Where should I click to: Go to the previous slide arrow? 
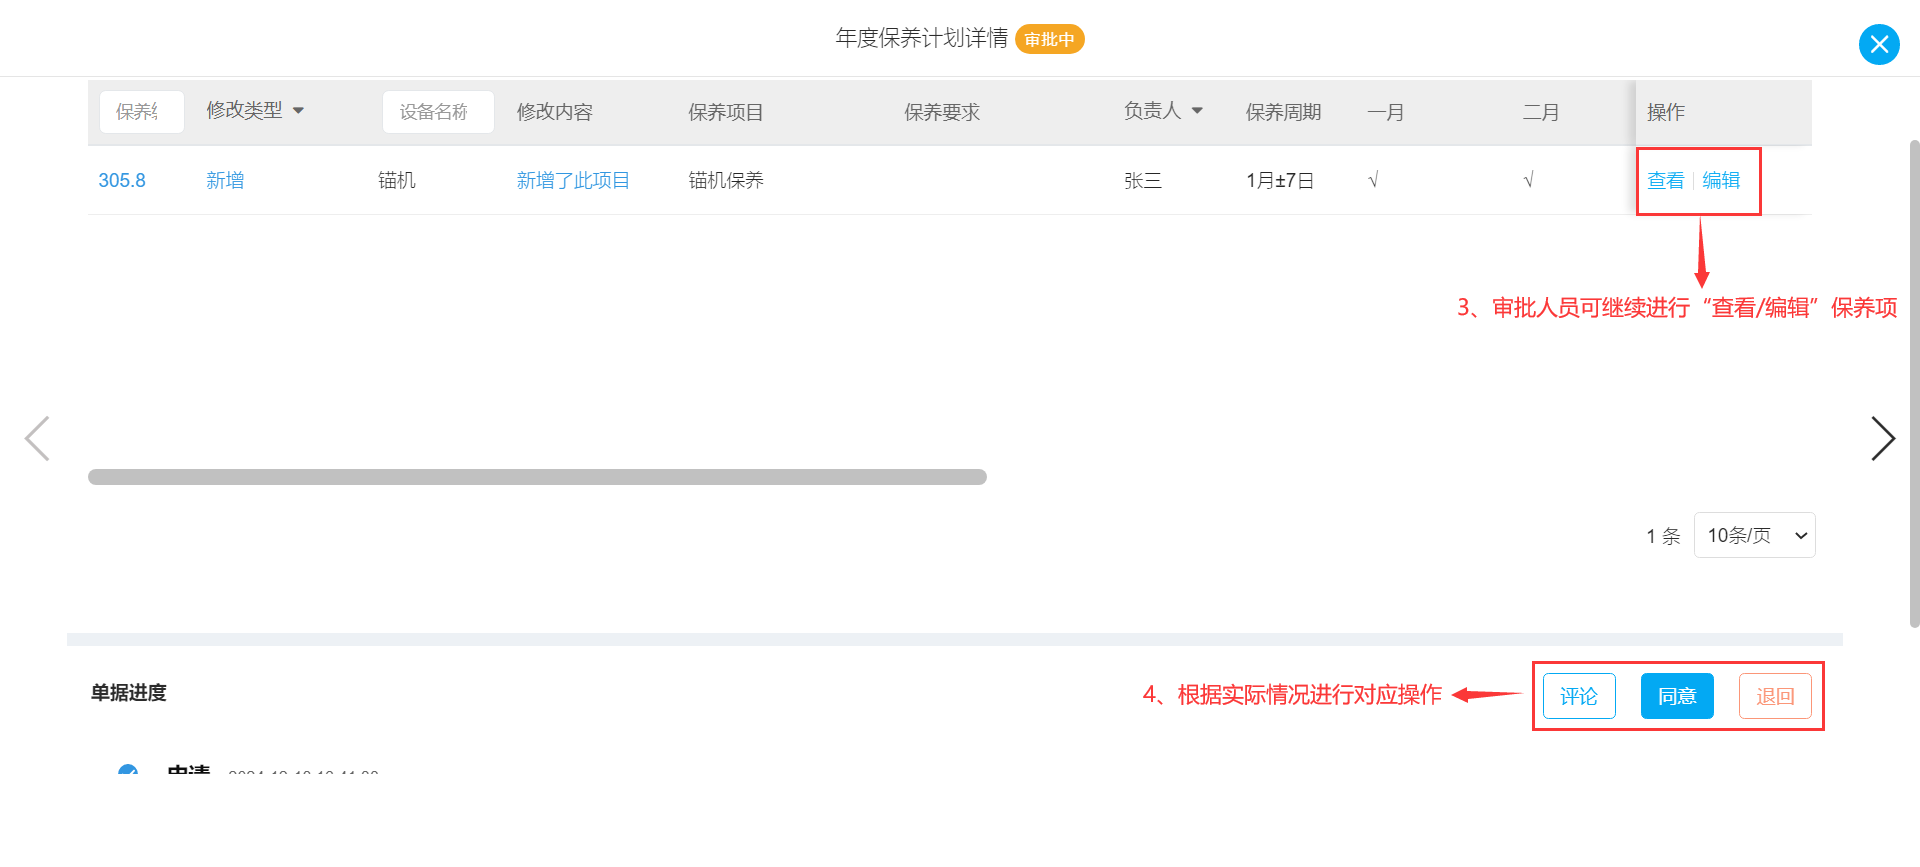pyautogui.click(x=37, y=438)
